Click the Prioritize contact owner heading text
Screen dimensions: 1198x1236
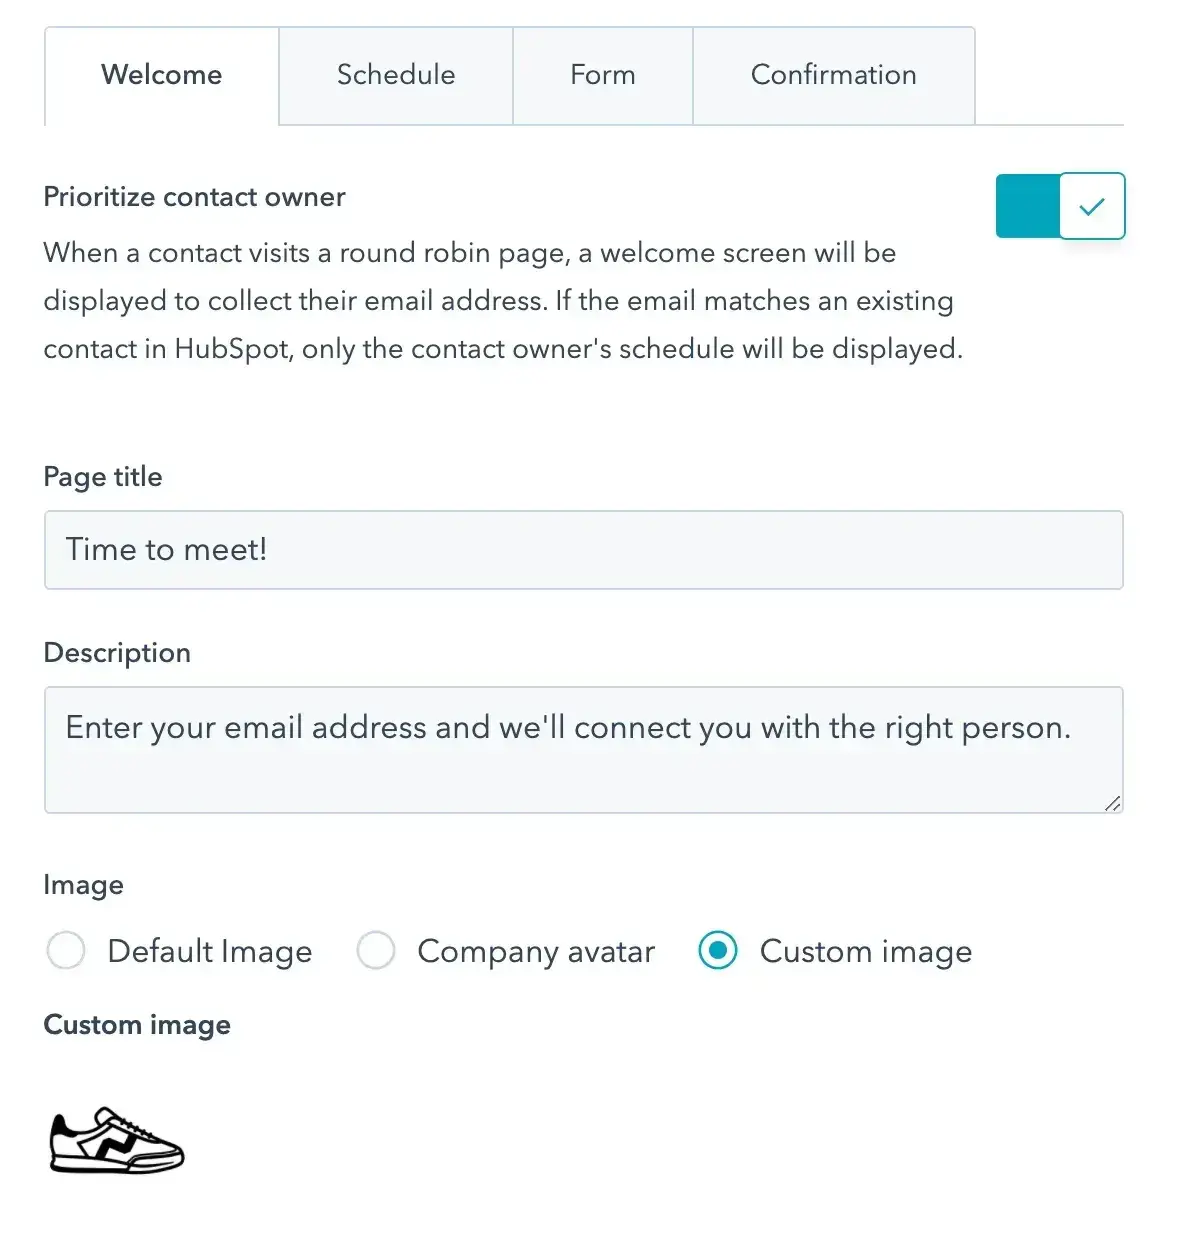click(x=194, y=197)
